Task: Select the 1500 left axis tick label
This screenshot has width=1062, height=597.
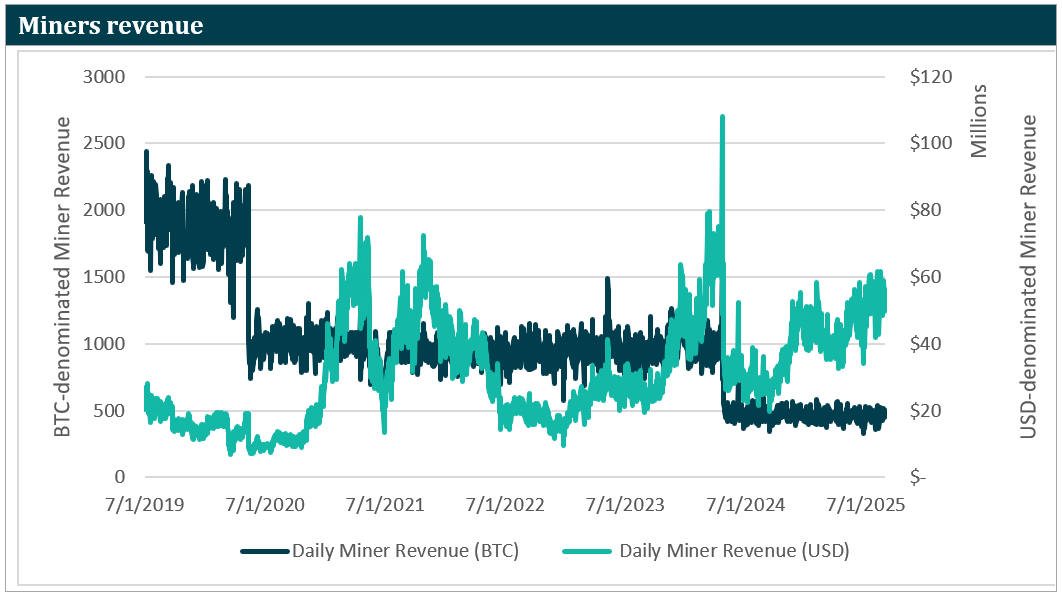Action: (102, 277)
